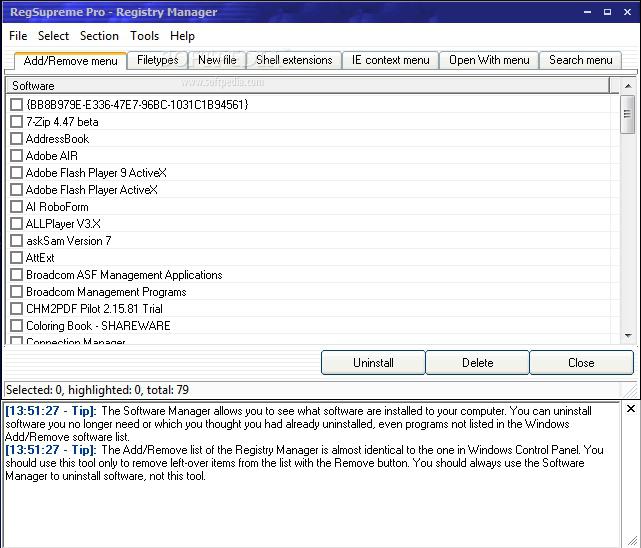Viewport: 641px width, 548px height.
Task: Close the tips panel with the X icon
Action: 631,408
